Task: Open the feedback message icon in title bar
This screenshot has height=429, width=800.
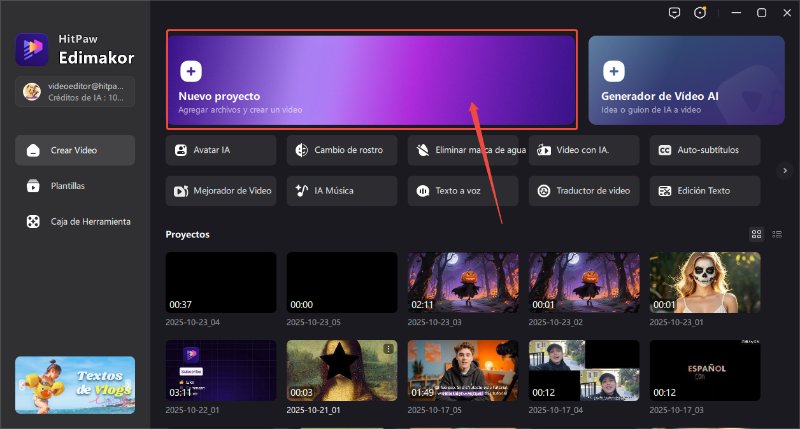Action: tap(674, 13)
